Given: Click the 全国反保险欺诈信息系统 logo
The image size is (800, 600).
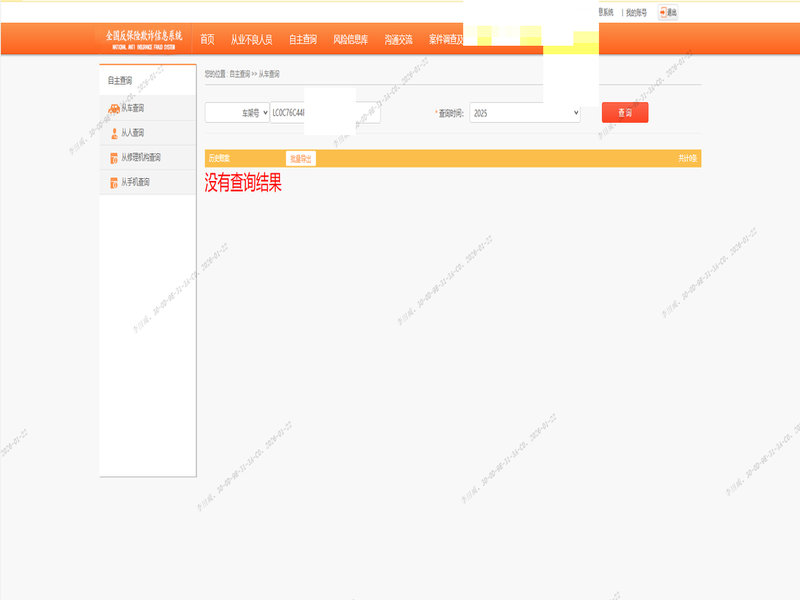Looking at the screenshot, I should click(x=144, y=39).
